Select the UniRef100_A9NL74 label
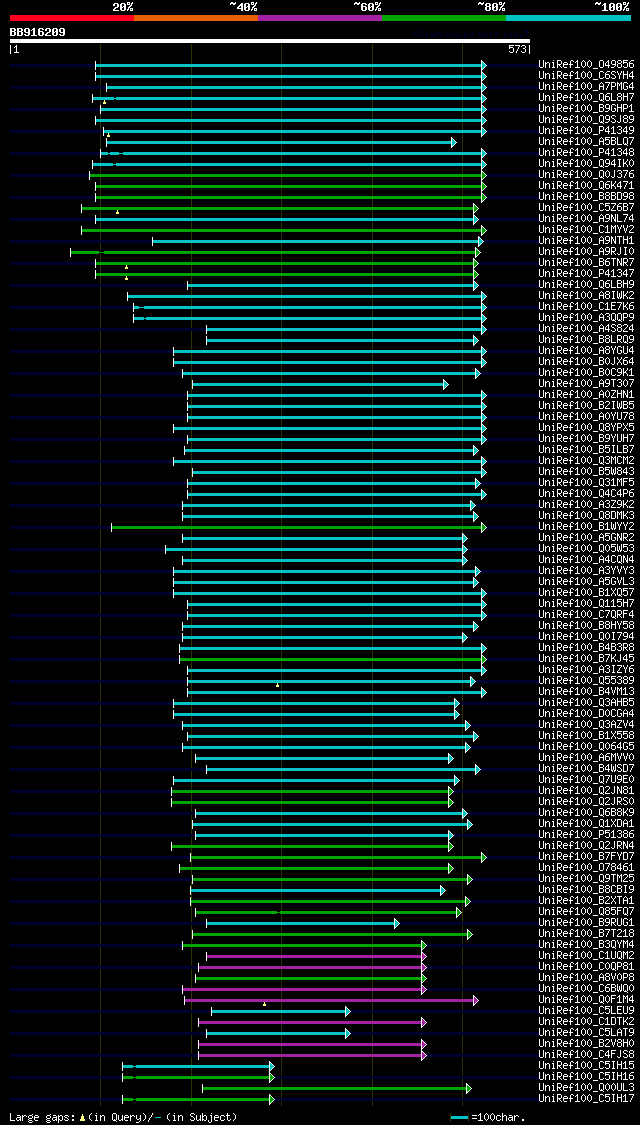Screen dimensions: 640x1125 (x=586, y=219)
